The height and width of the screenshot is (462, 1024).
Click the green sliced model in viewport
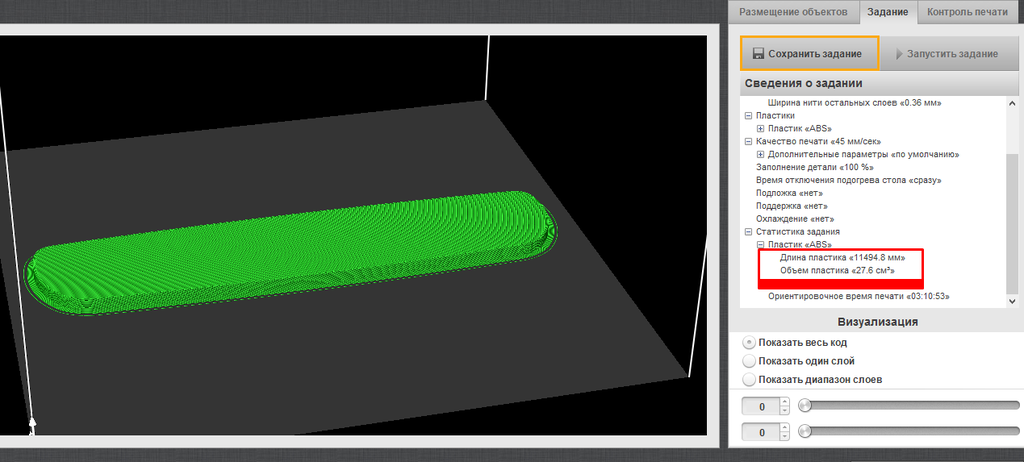(290, 250)
